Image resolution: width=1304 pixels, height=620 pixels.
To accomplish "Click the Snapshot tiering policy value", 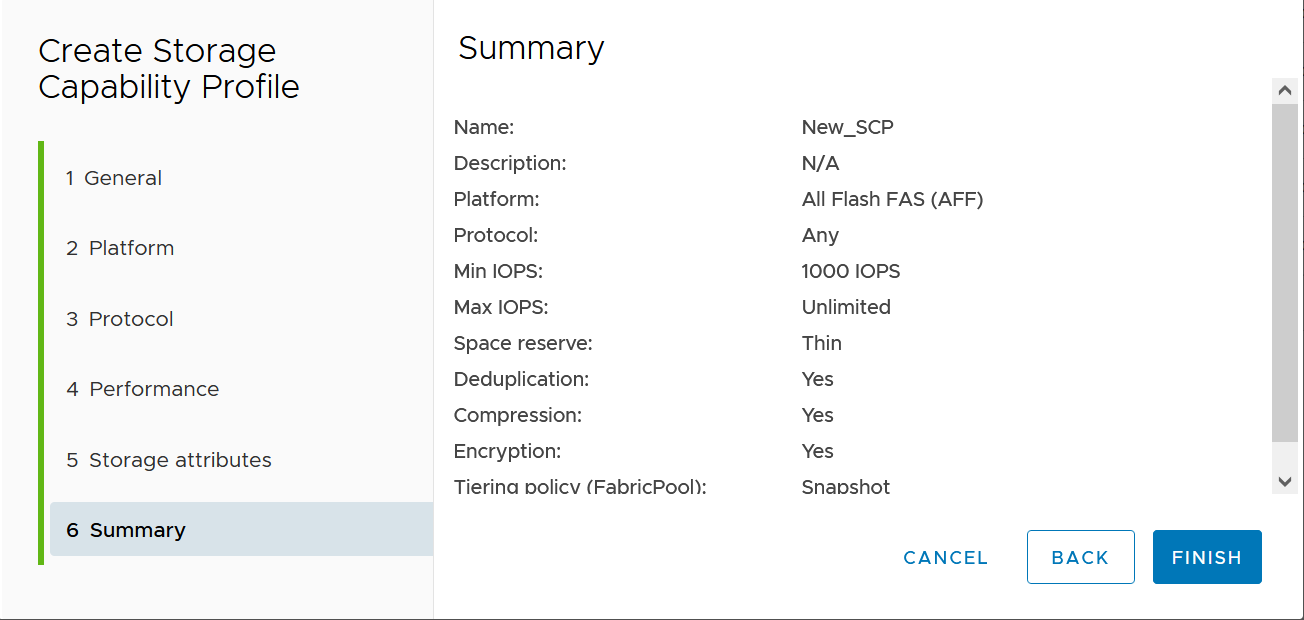I will pyautogui.click(x=846, y=488).
